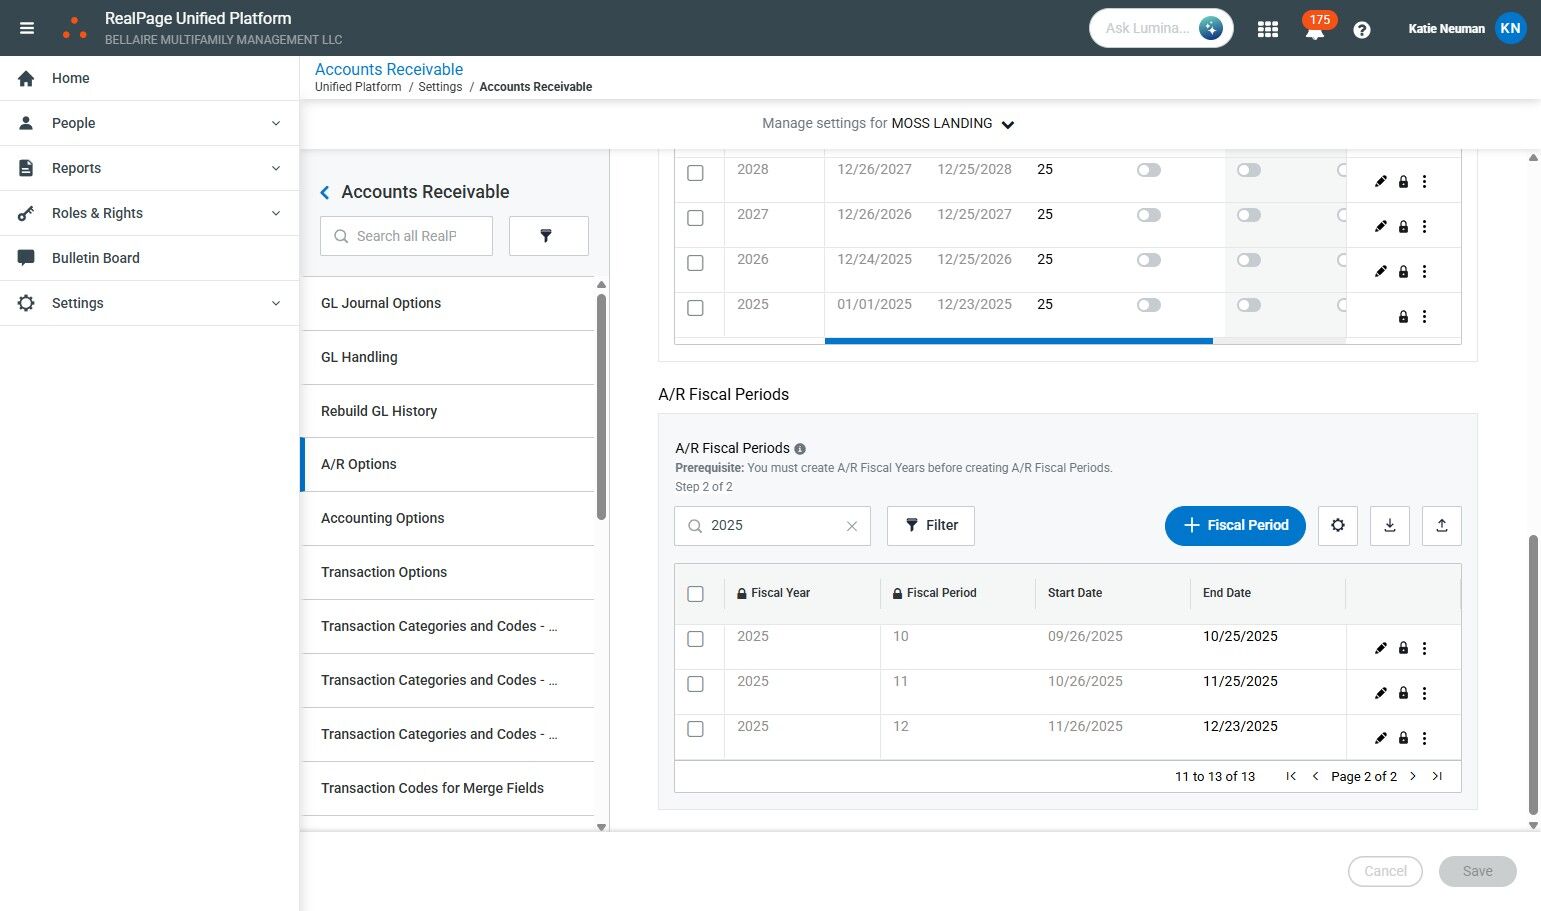
Task: Click the help question mark icon
Action: tap(1361, 29)
